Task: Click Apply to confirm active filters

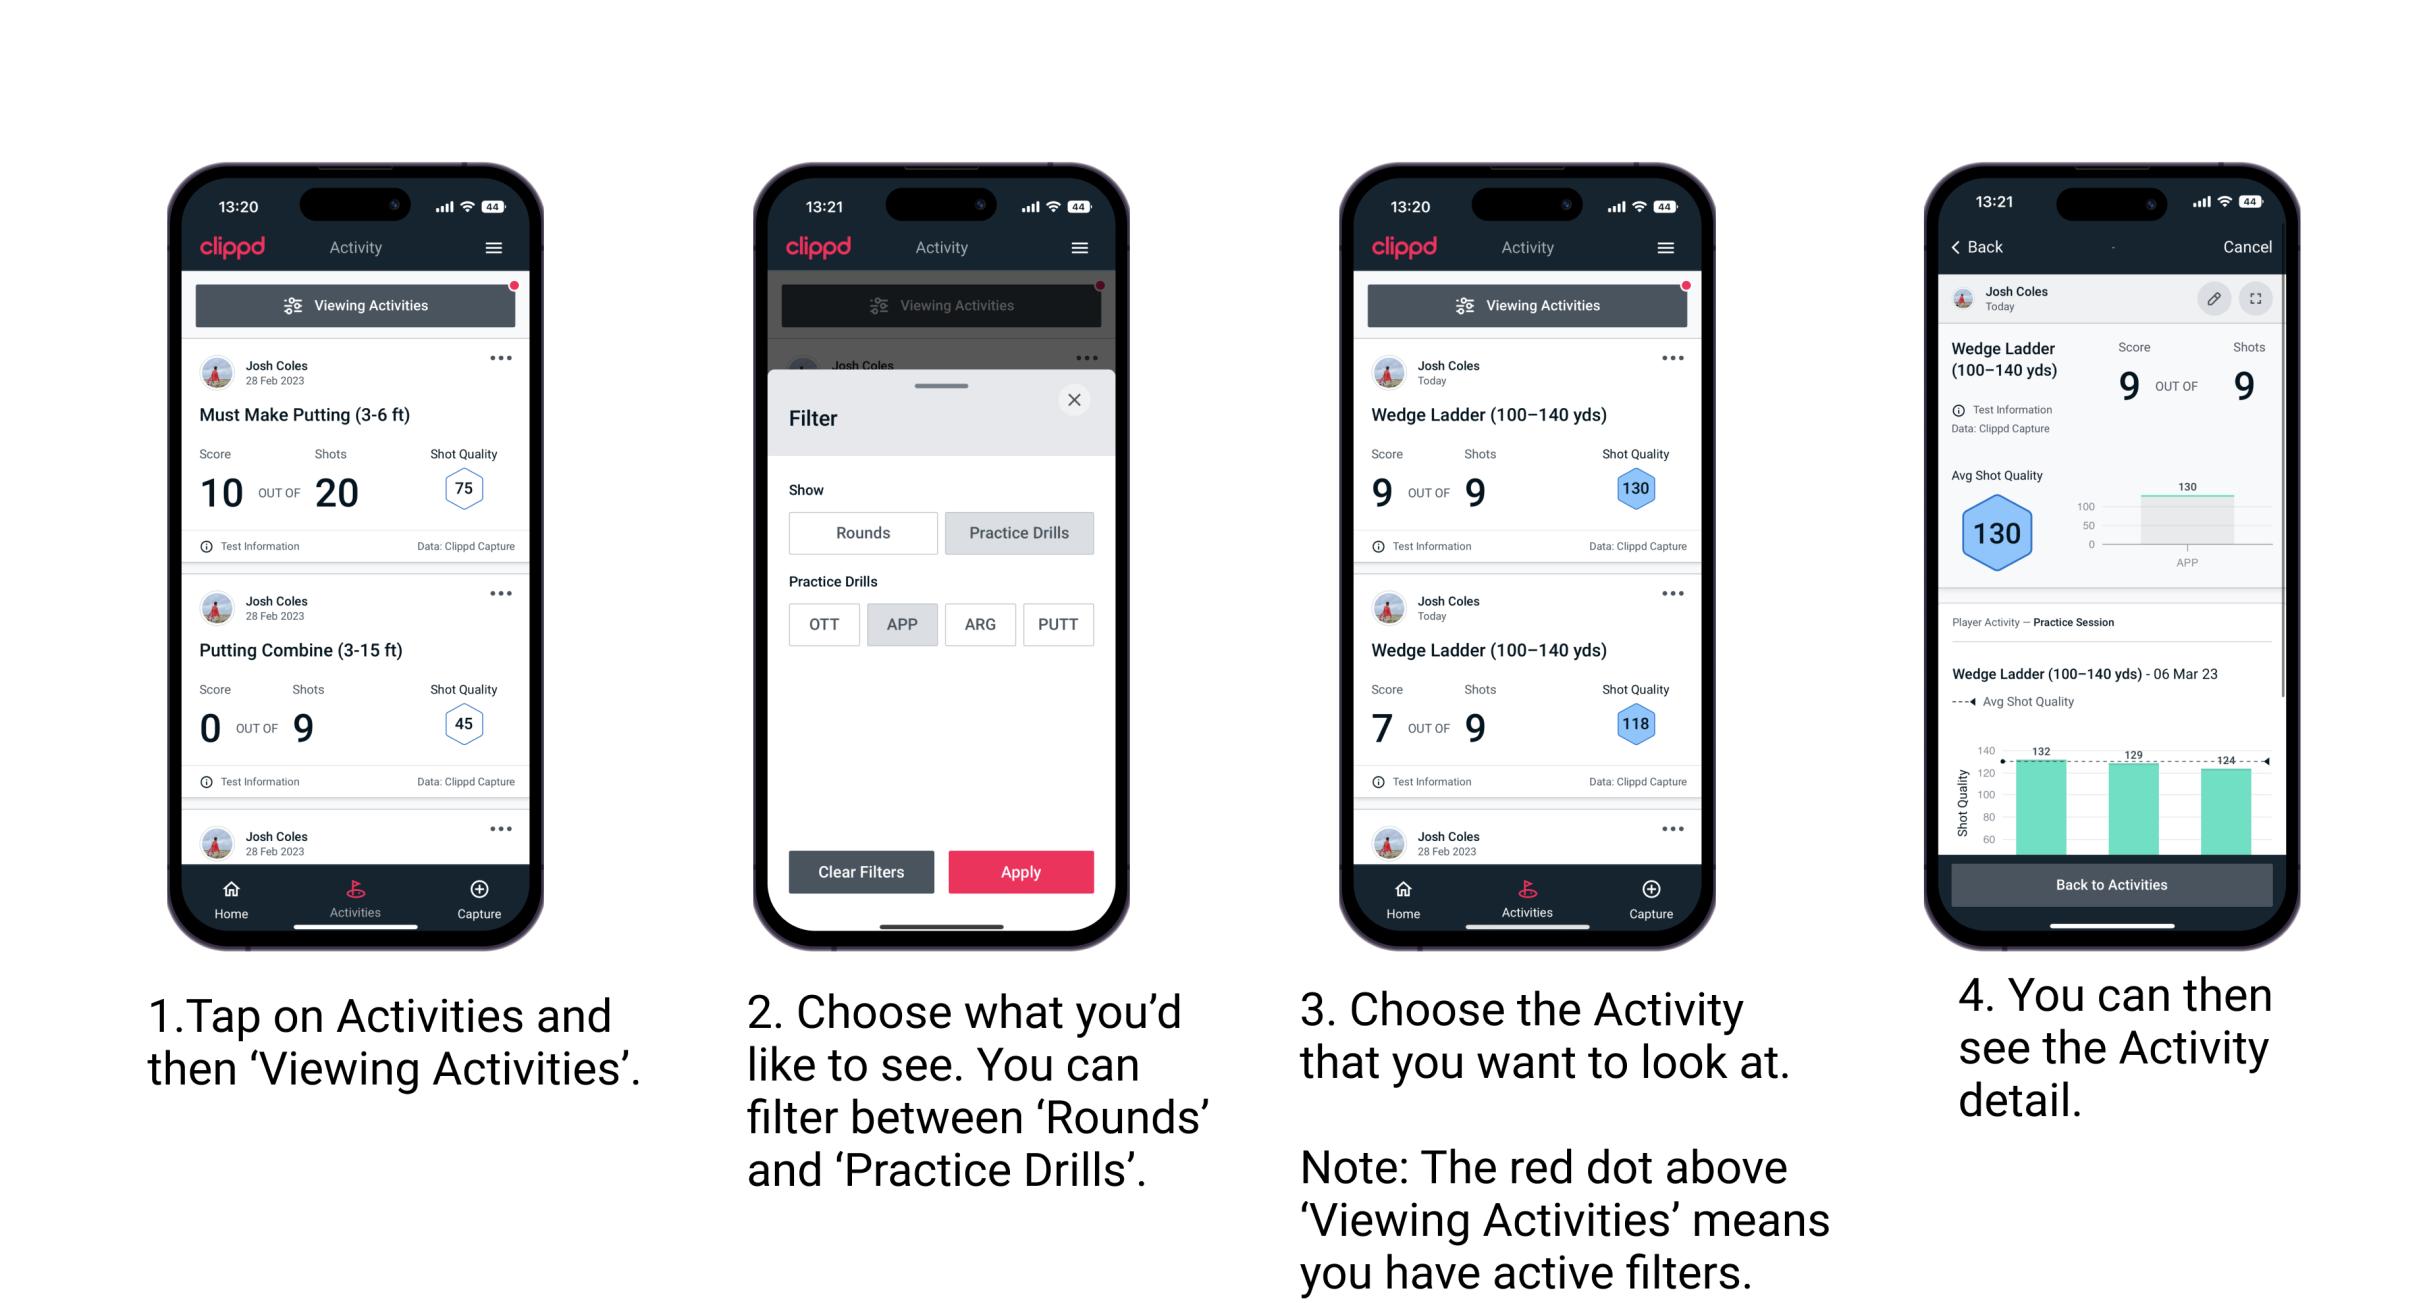Action: pyautogui.click(x=1021, y=871)
